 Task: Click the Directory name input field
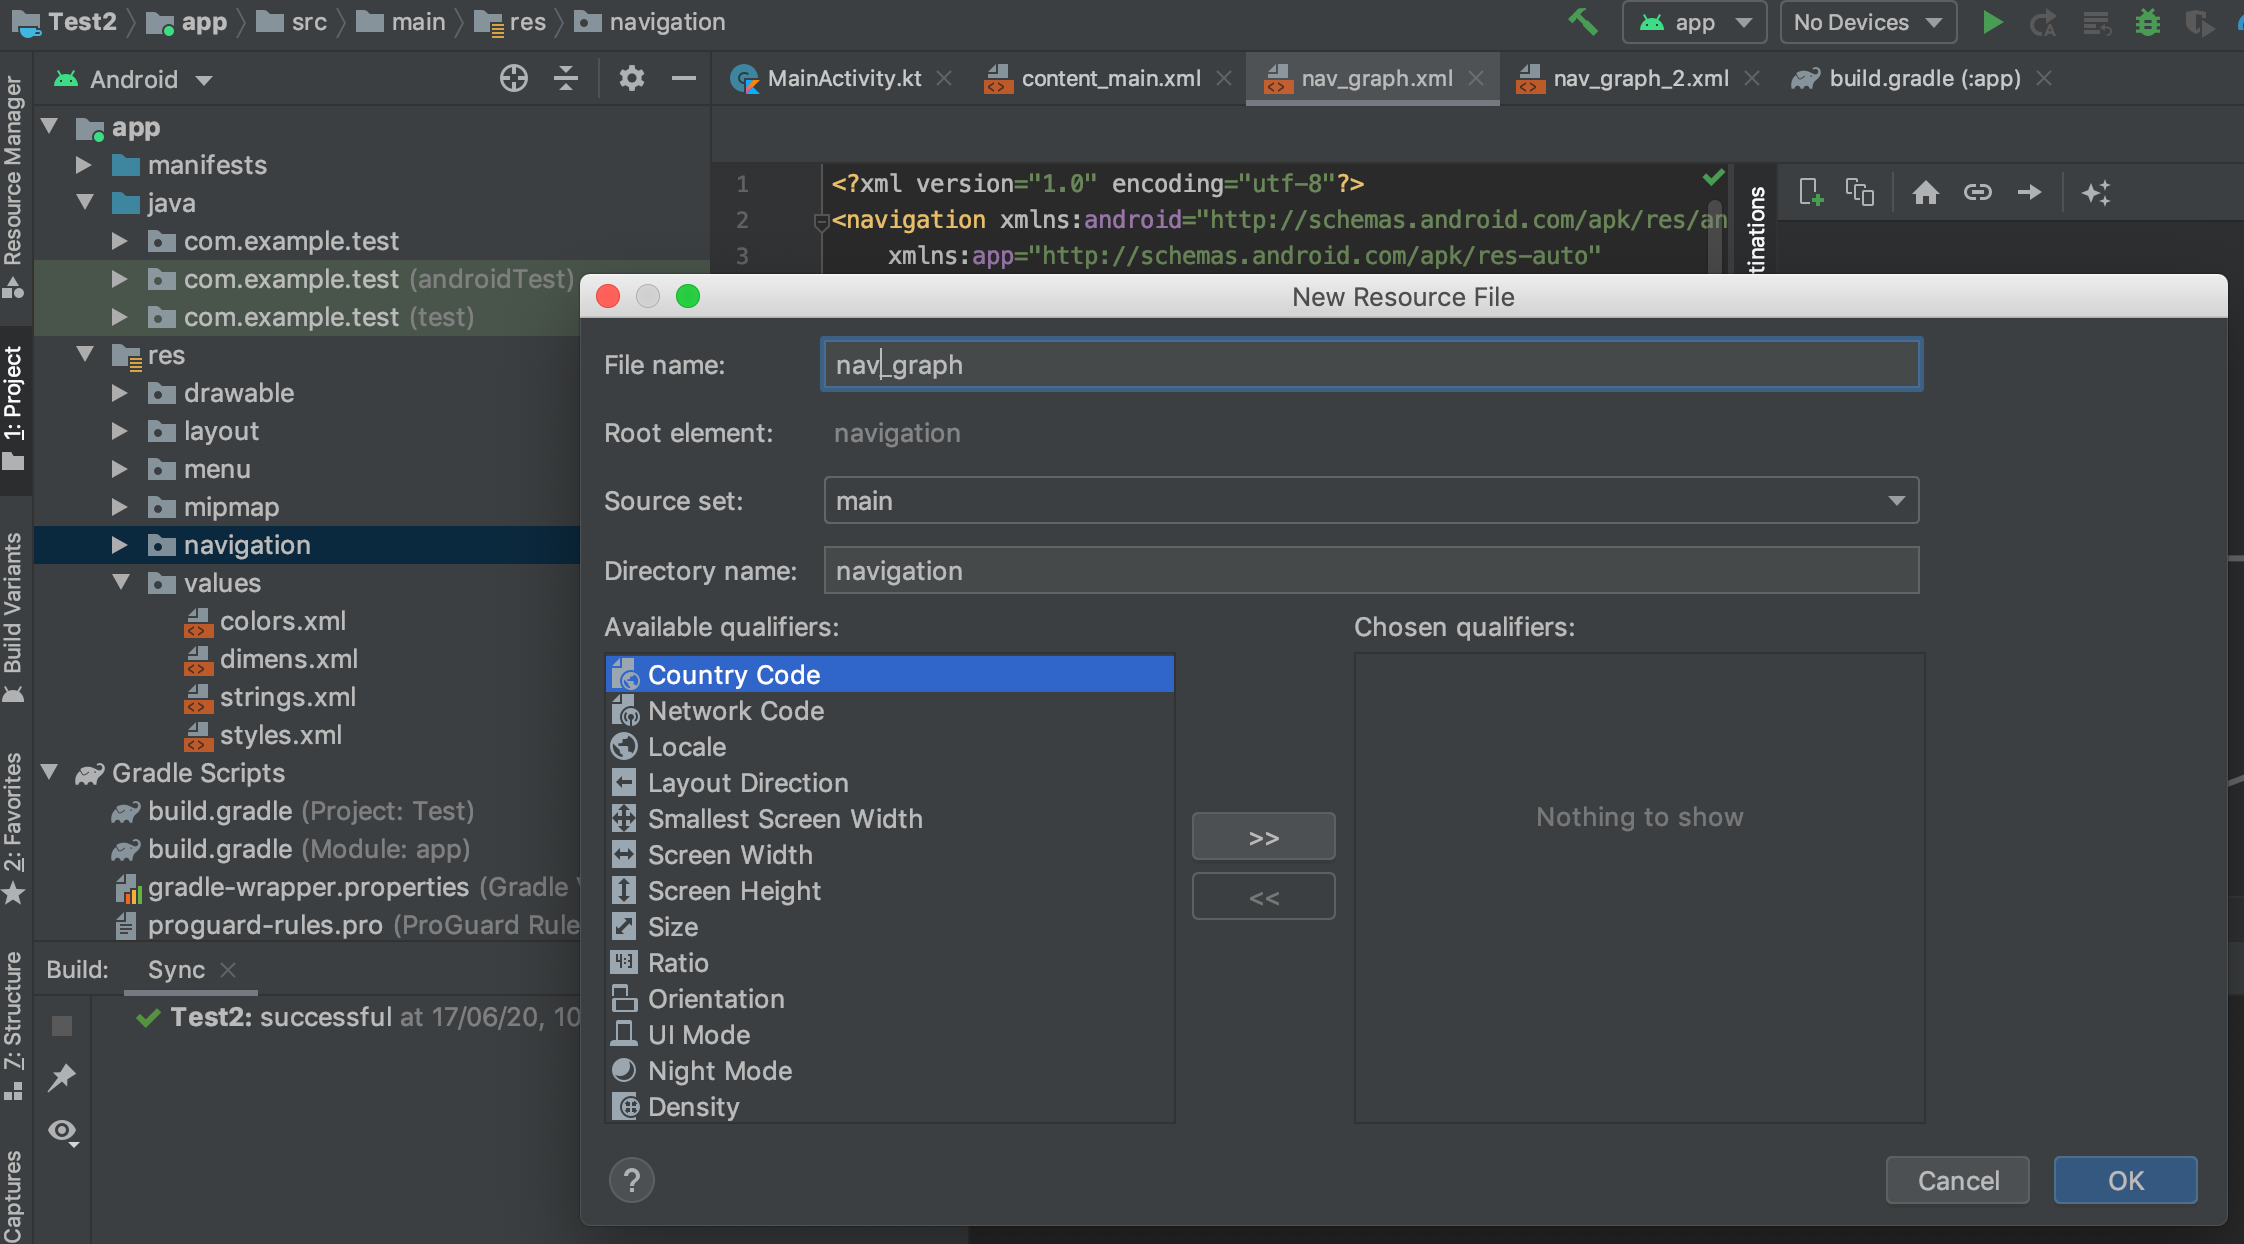(1370, 571)
